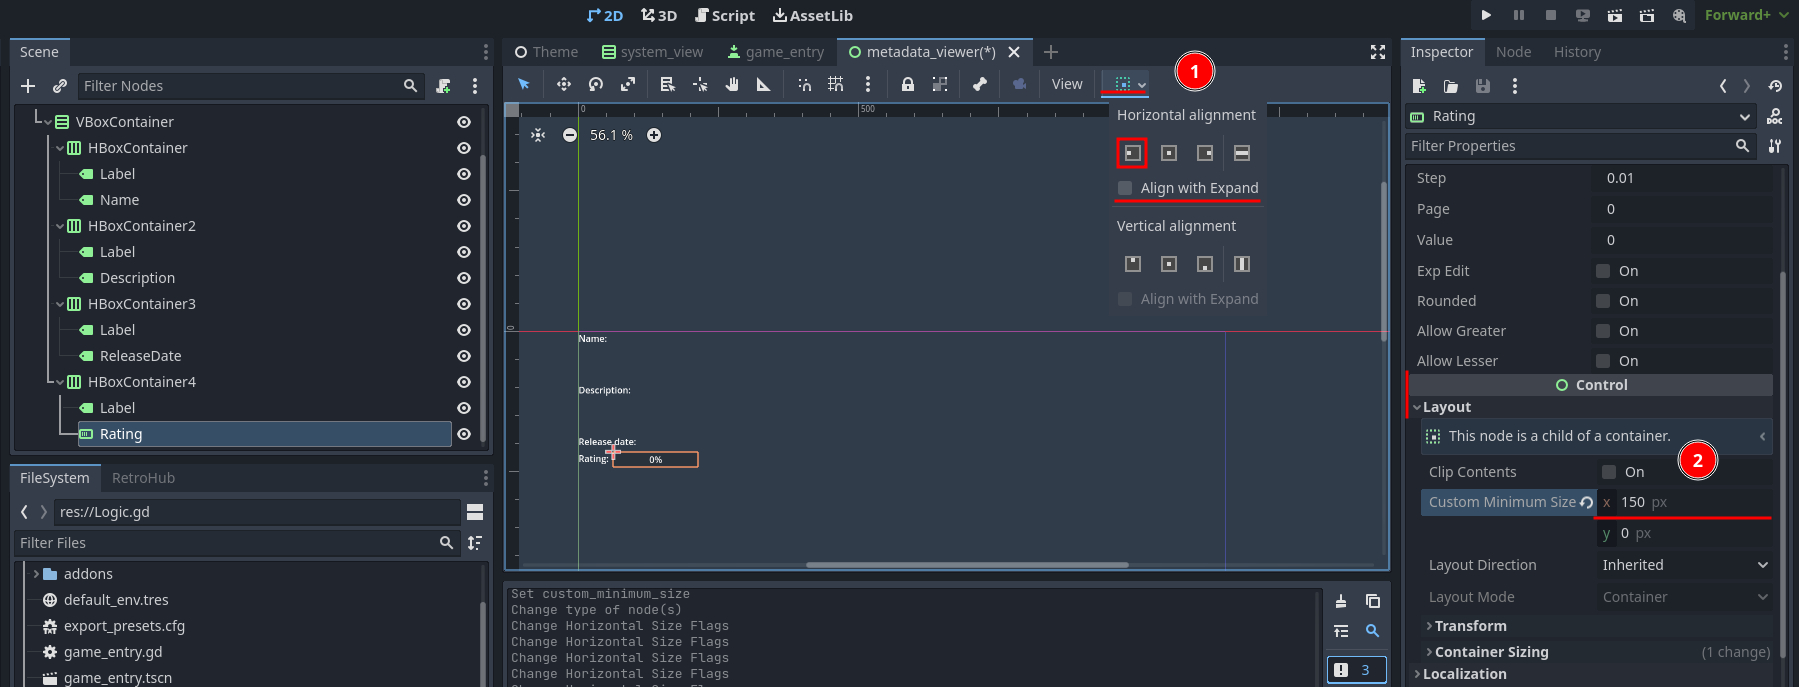The width and height of the screenshot is (1799, 687).
Task: Select the Select Mode arrow tool
Action: pyautogui.click(x=524, y=84)
